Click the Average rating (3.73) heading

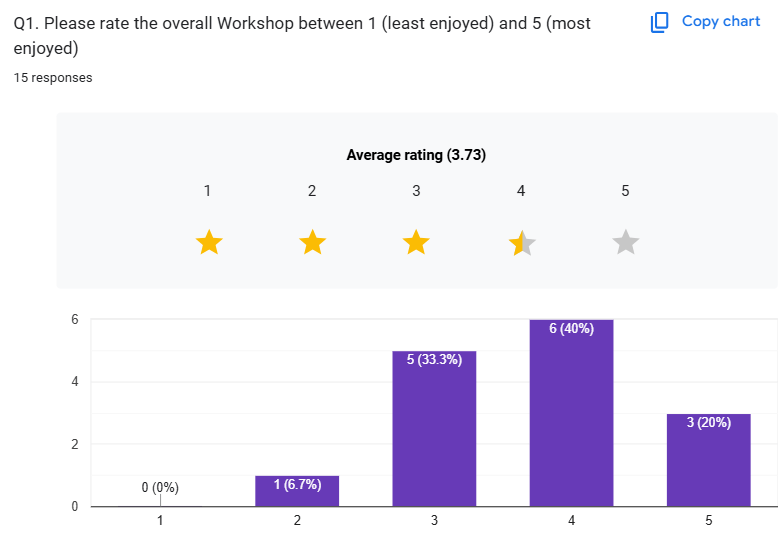tap(416, 155)
